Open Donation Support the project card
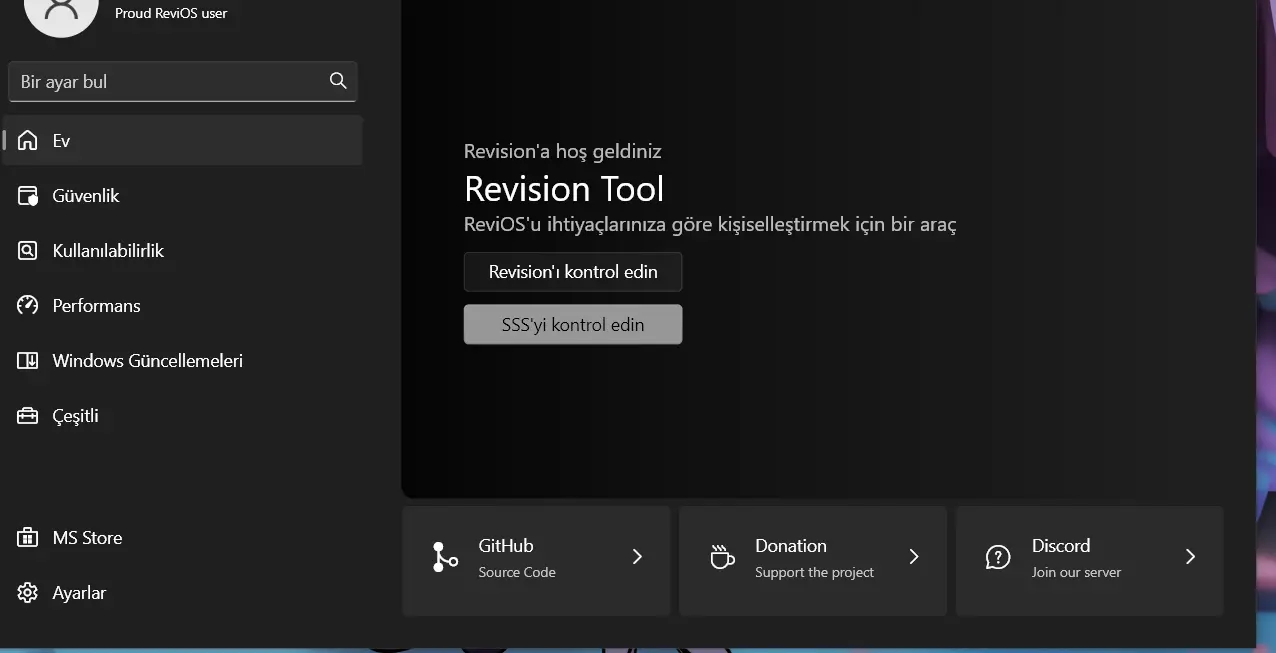The width and height of the screenshot is (1276, 653). [813, 560]
